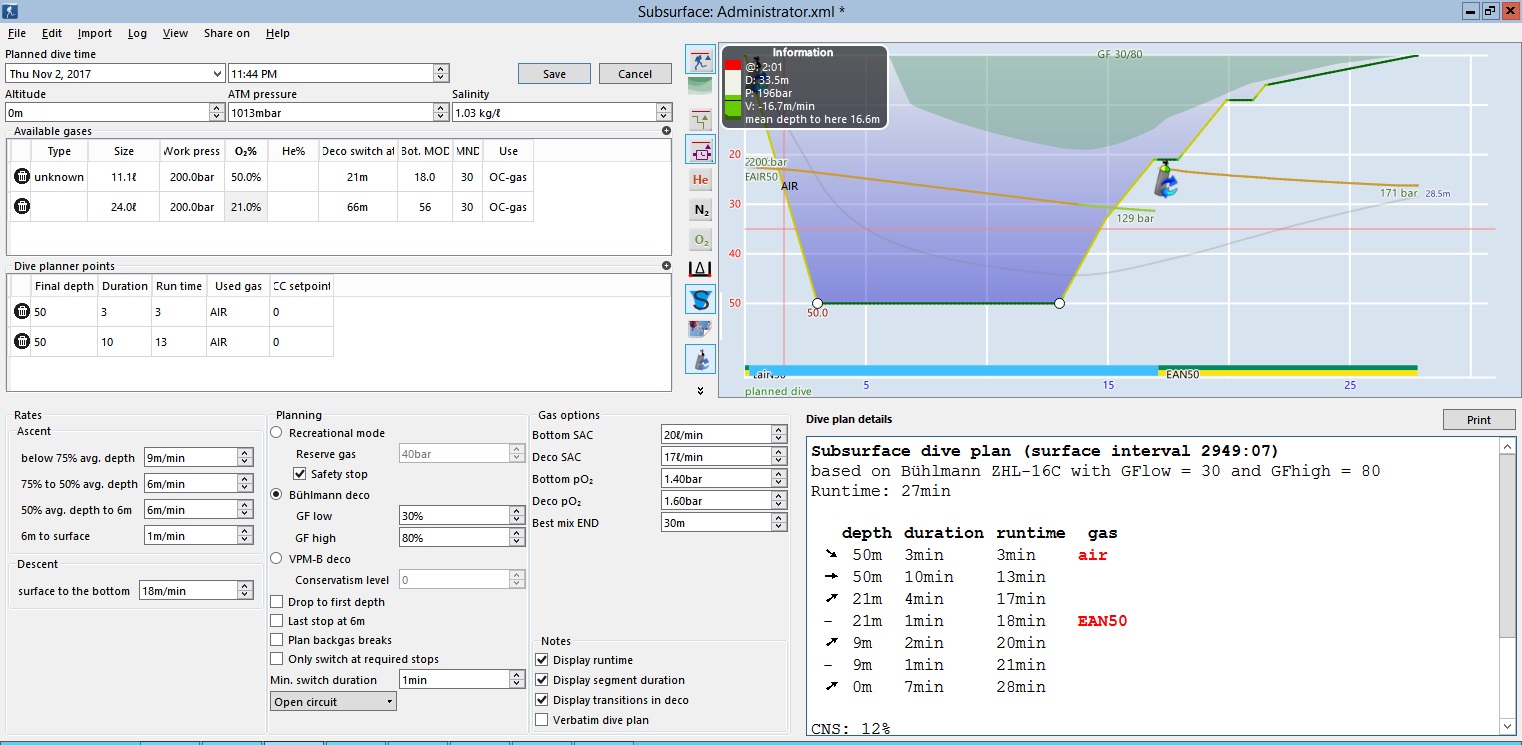Screen dimensions: 1522x745
Task: Show more profile toolbar icons
Action: [x=700, y=390]
